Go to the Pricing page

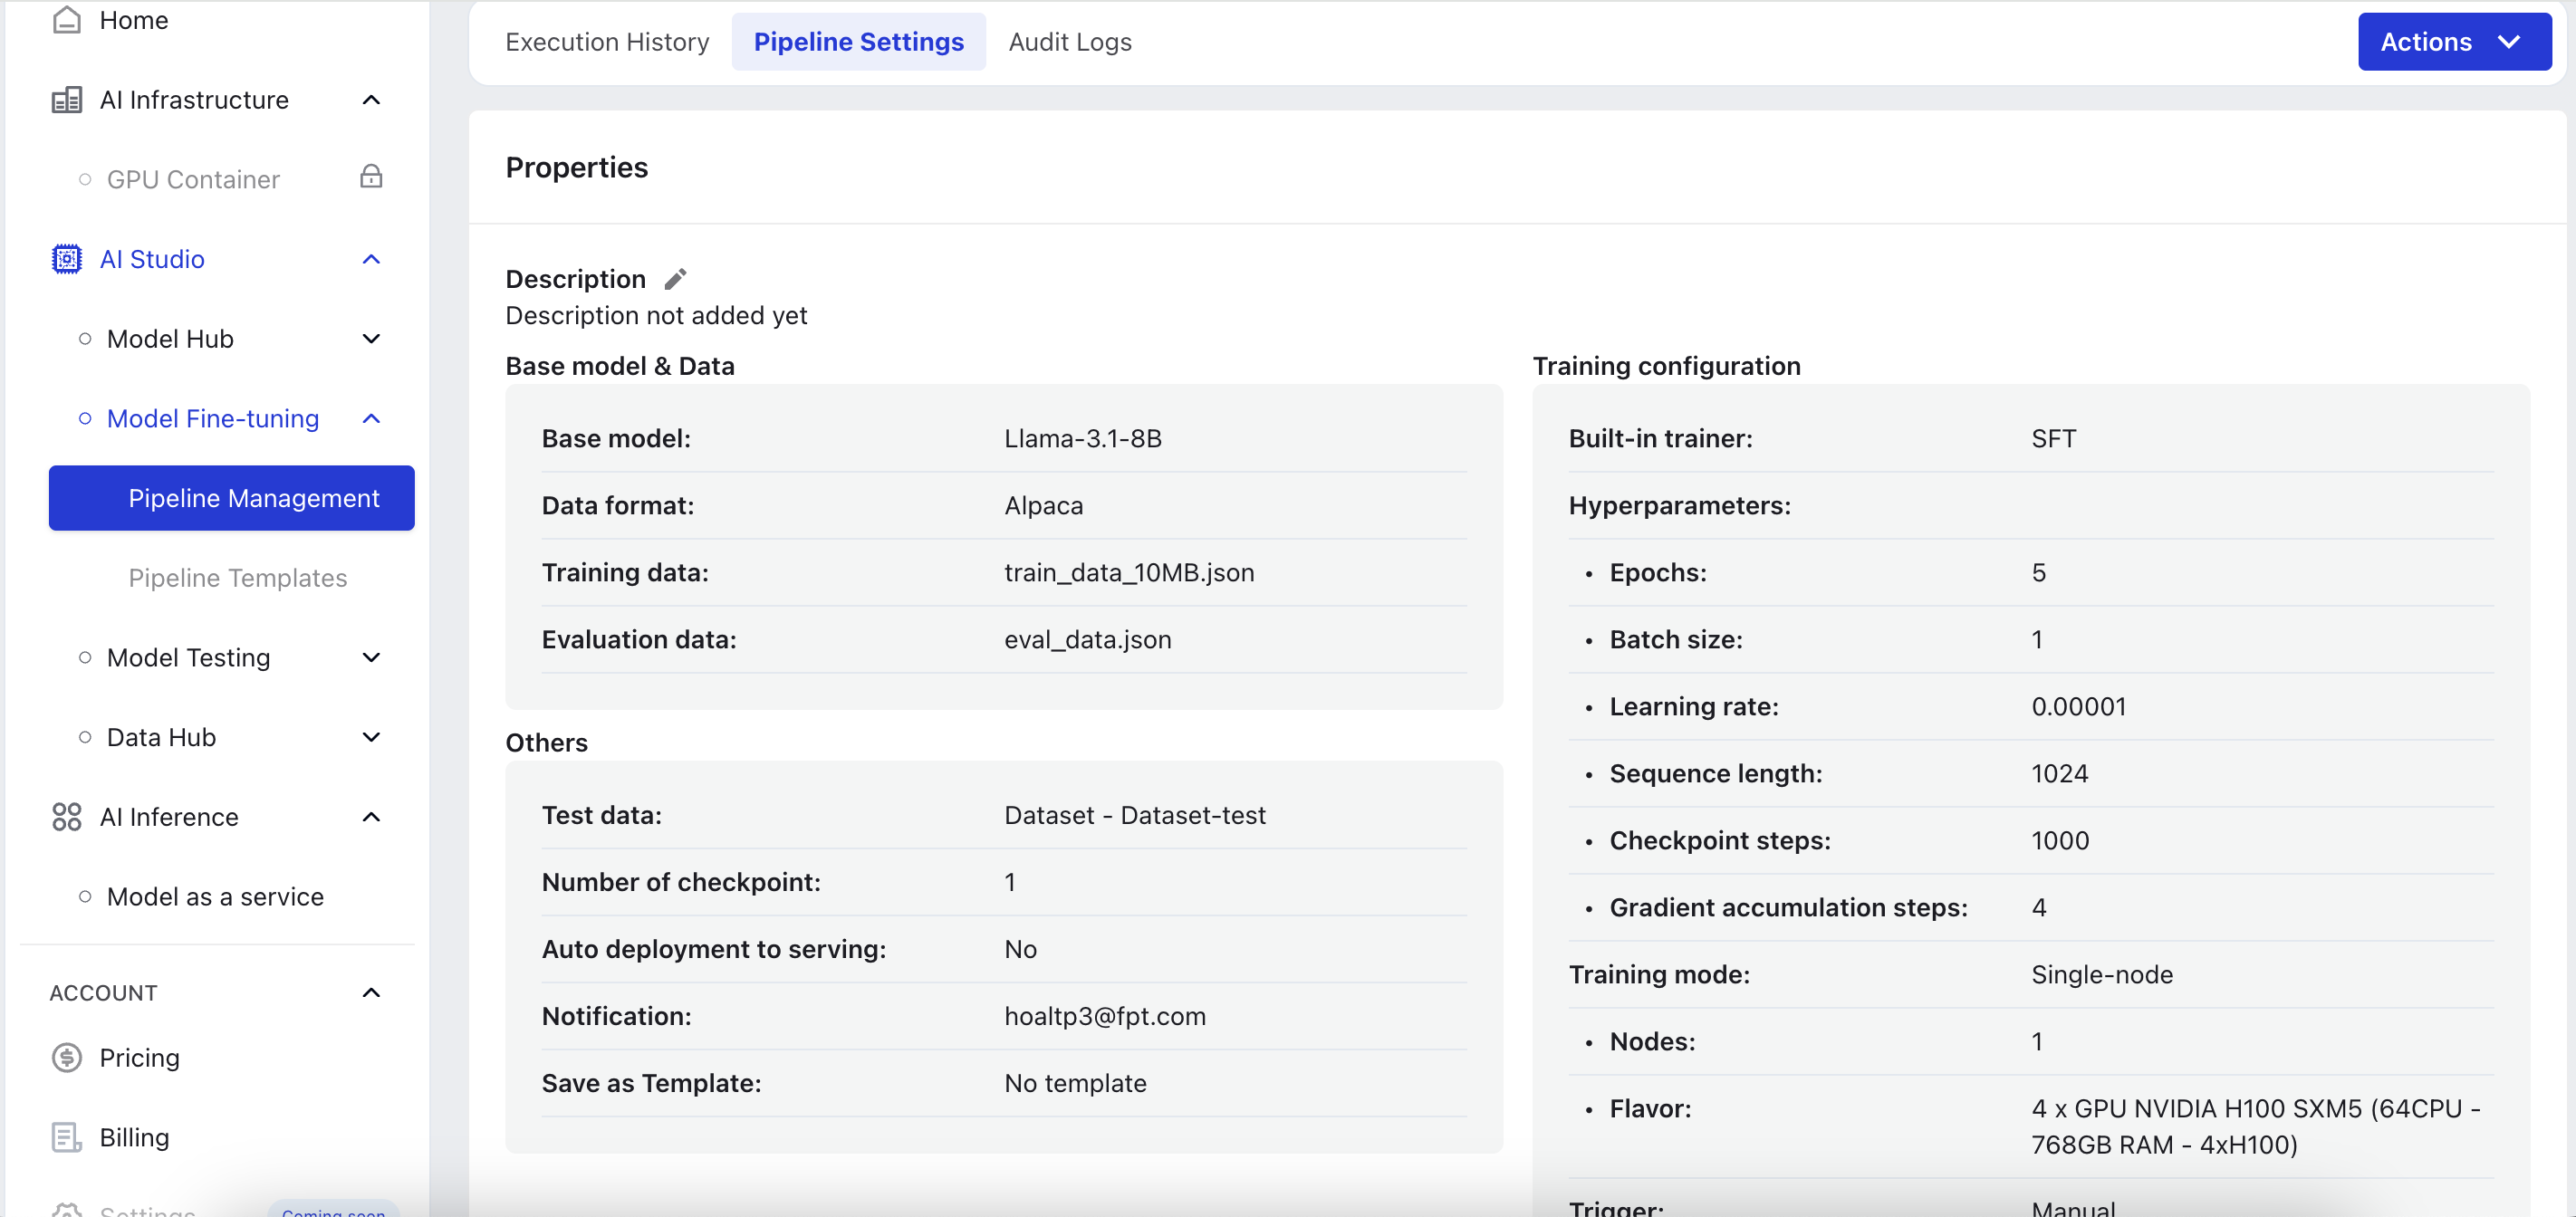coord(139,1058)
